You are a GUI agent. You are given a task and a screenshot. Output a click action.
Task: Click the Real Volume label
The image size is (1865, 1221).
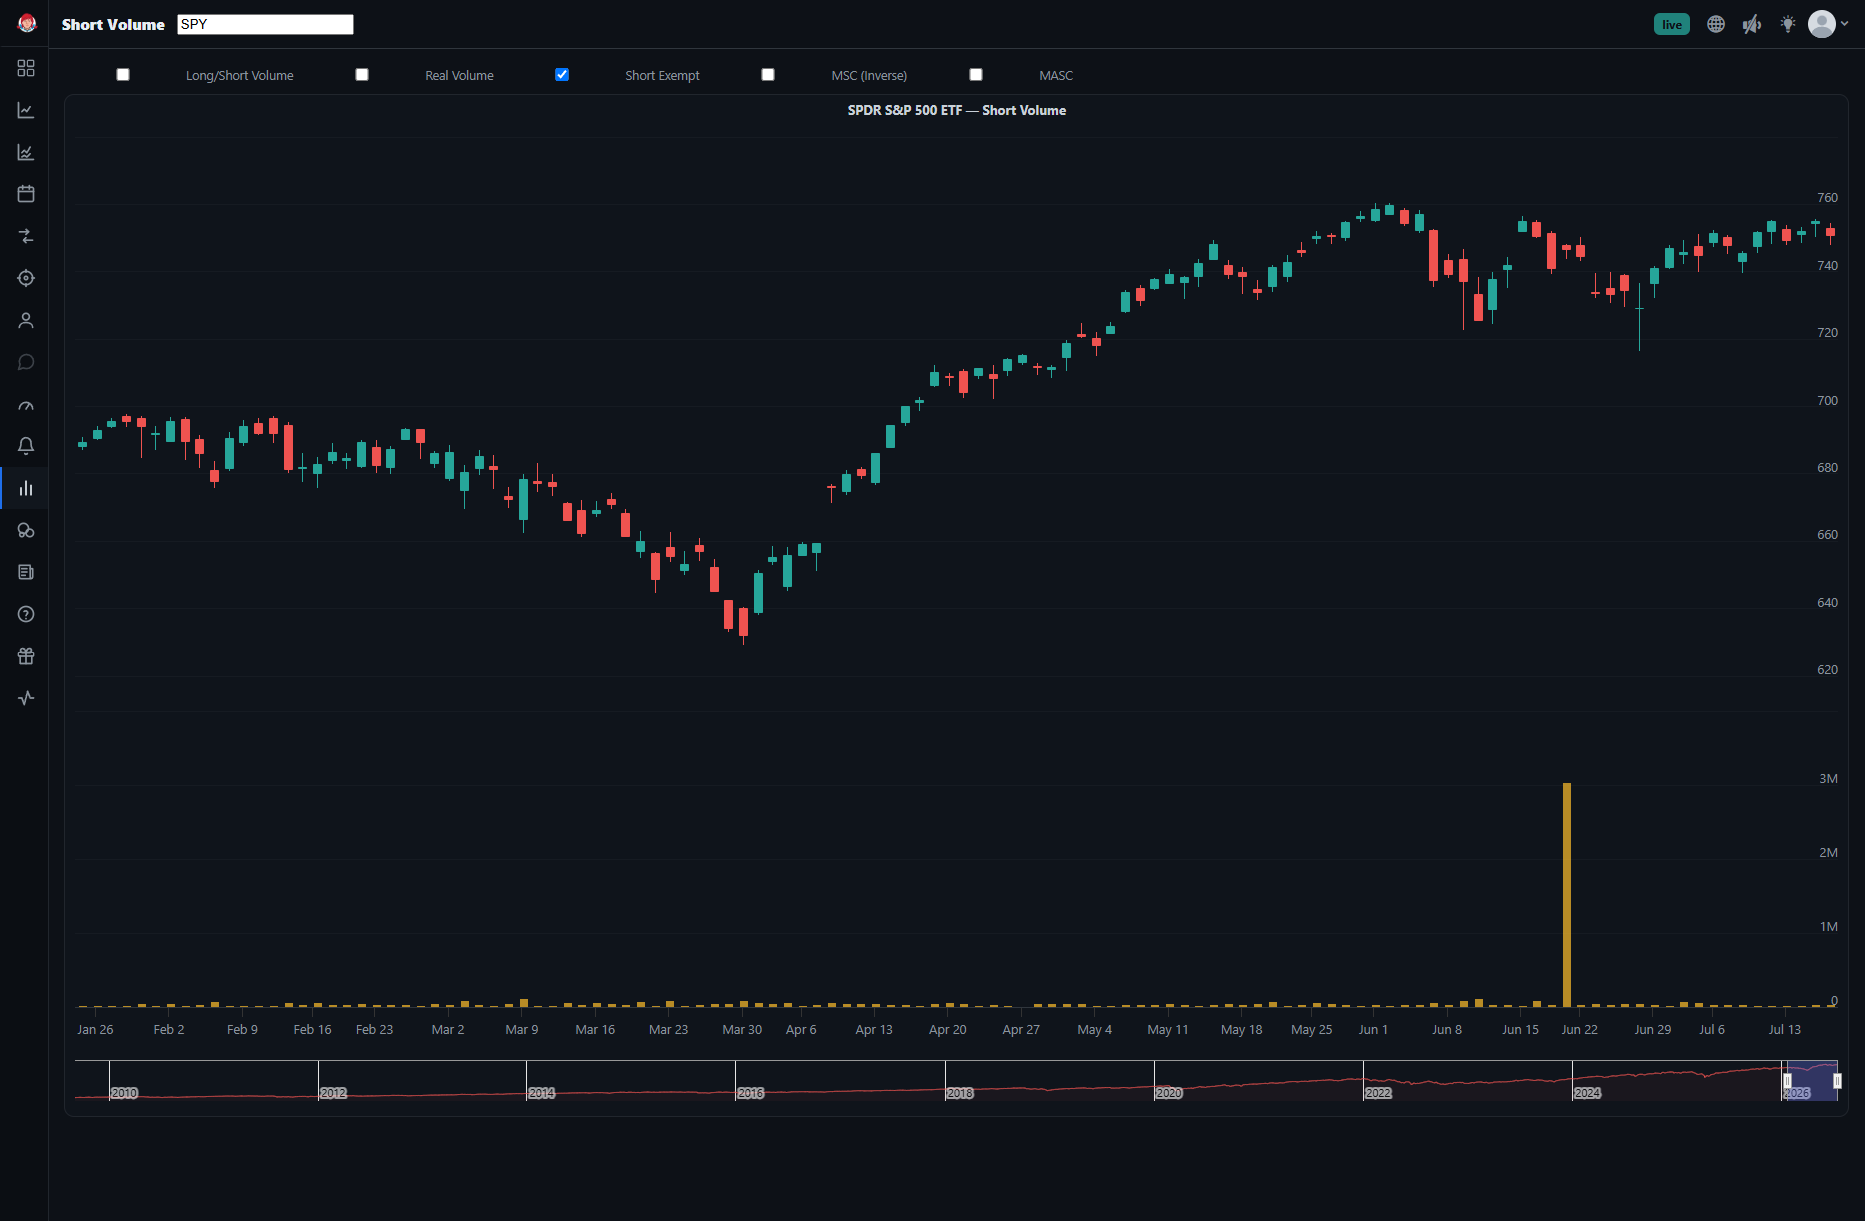point(459,76)
